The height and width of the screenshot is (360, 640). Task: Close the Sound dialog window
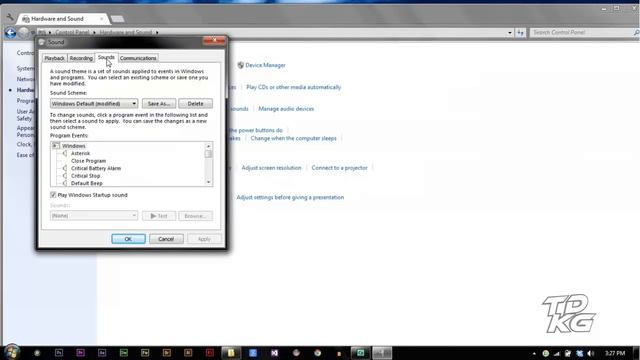click(214, 41)
